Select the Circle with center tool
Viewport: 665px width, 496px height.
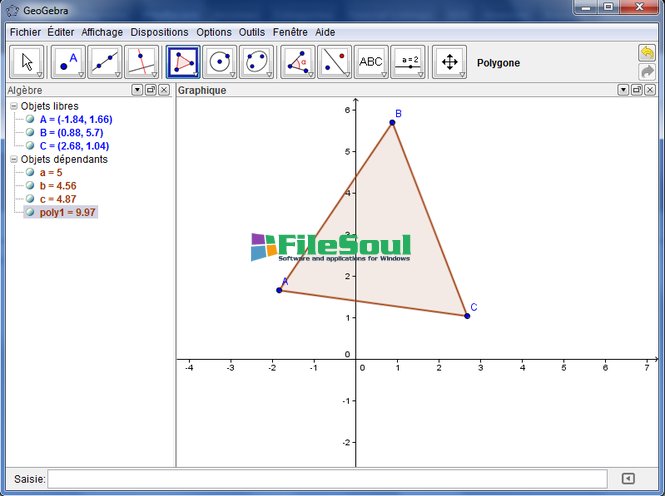coord(220,62)
